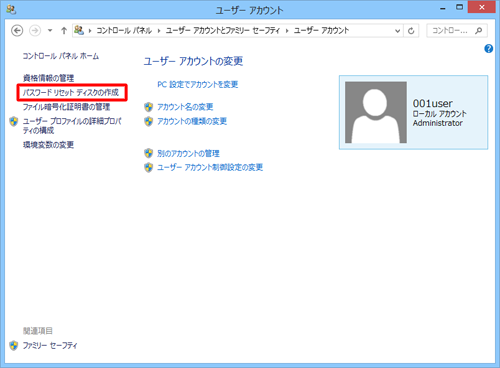Screen dimensions: 500x368
Task: Go up one level with the Up arrow
Action: pyautogui.click(x=64, y=31)
